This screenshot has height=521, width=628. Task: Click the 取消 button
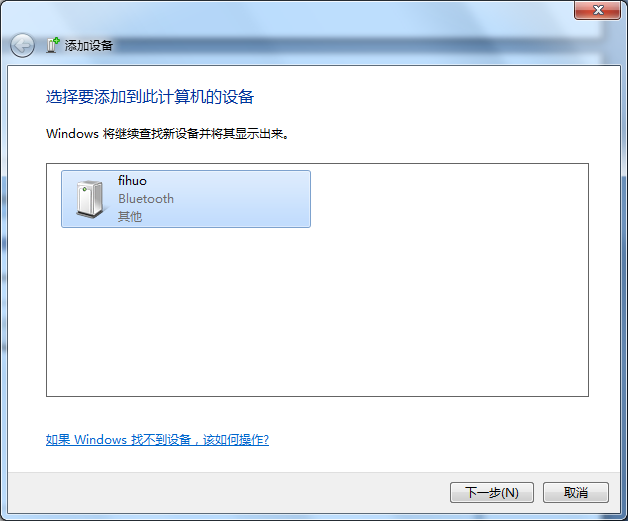click(x=576, y=492)
